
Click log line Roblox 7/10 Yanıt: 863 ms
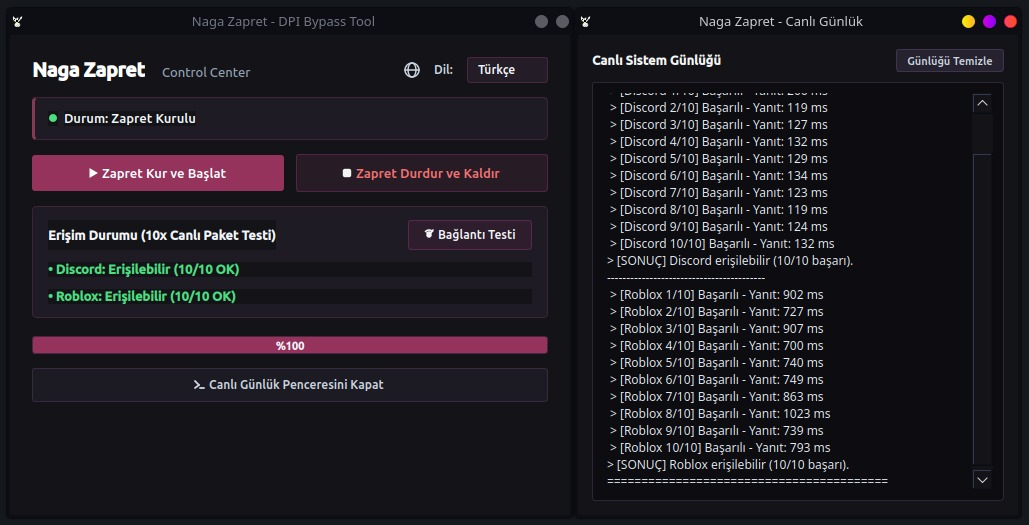coord(717,398)
